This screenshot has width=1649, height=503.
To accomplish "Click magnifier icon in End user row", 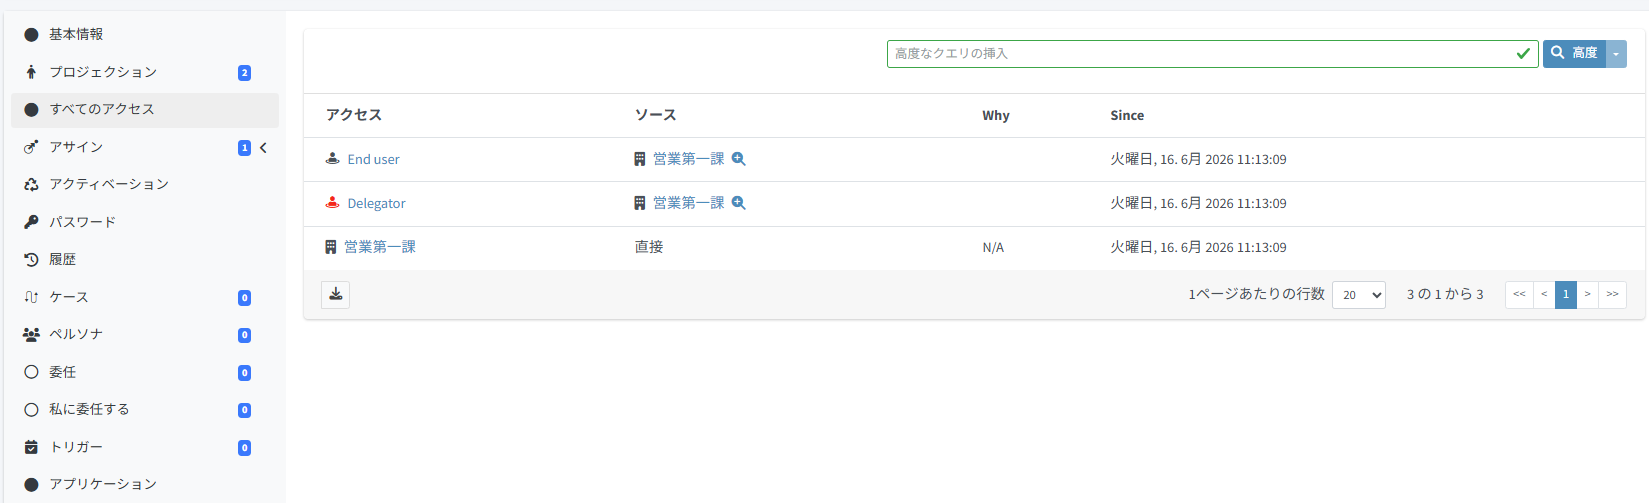I will (x=739, y=159).
